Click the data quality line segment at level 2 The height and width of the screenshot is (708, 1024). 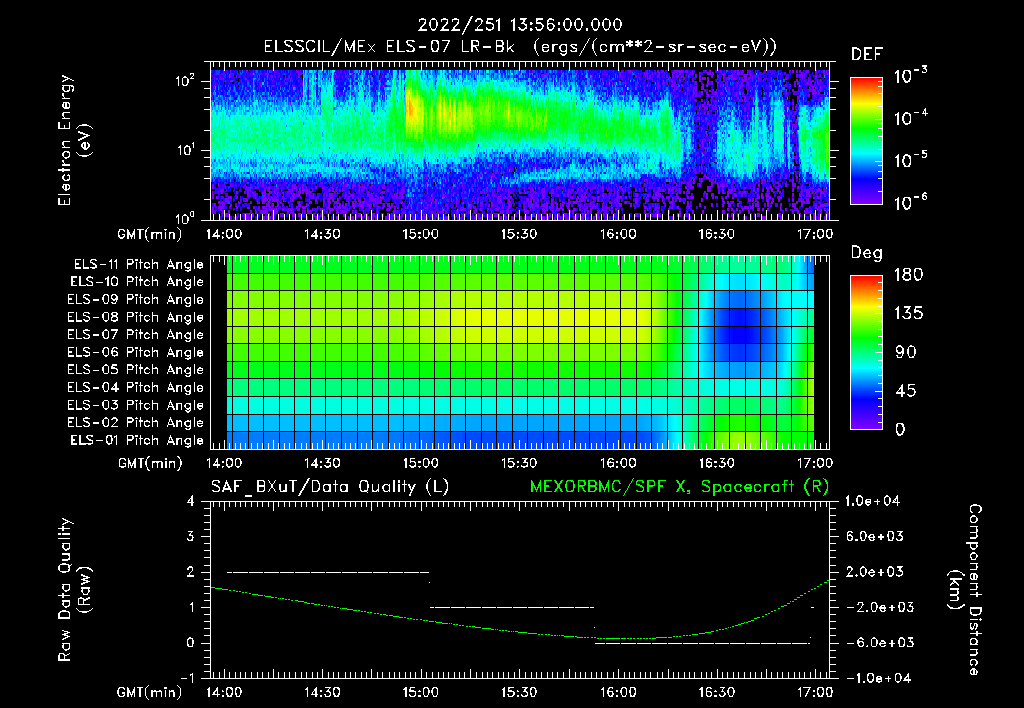pos(328,572)
